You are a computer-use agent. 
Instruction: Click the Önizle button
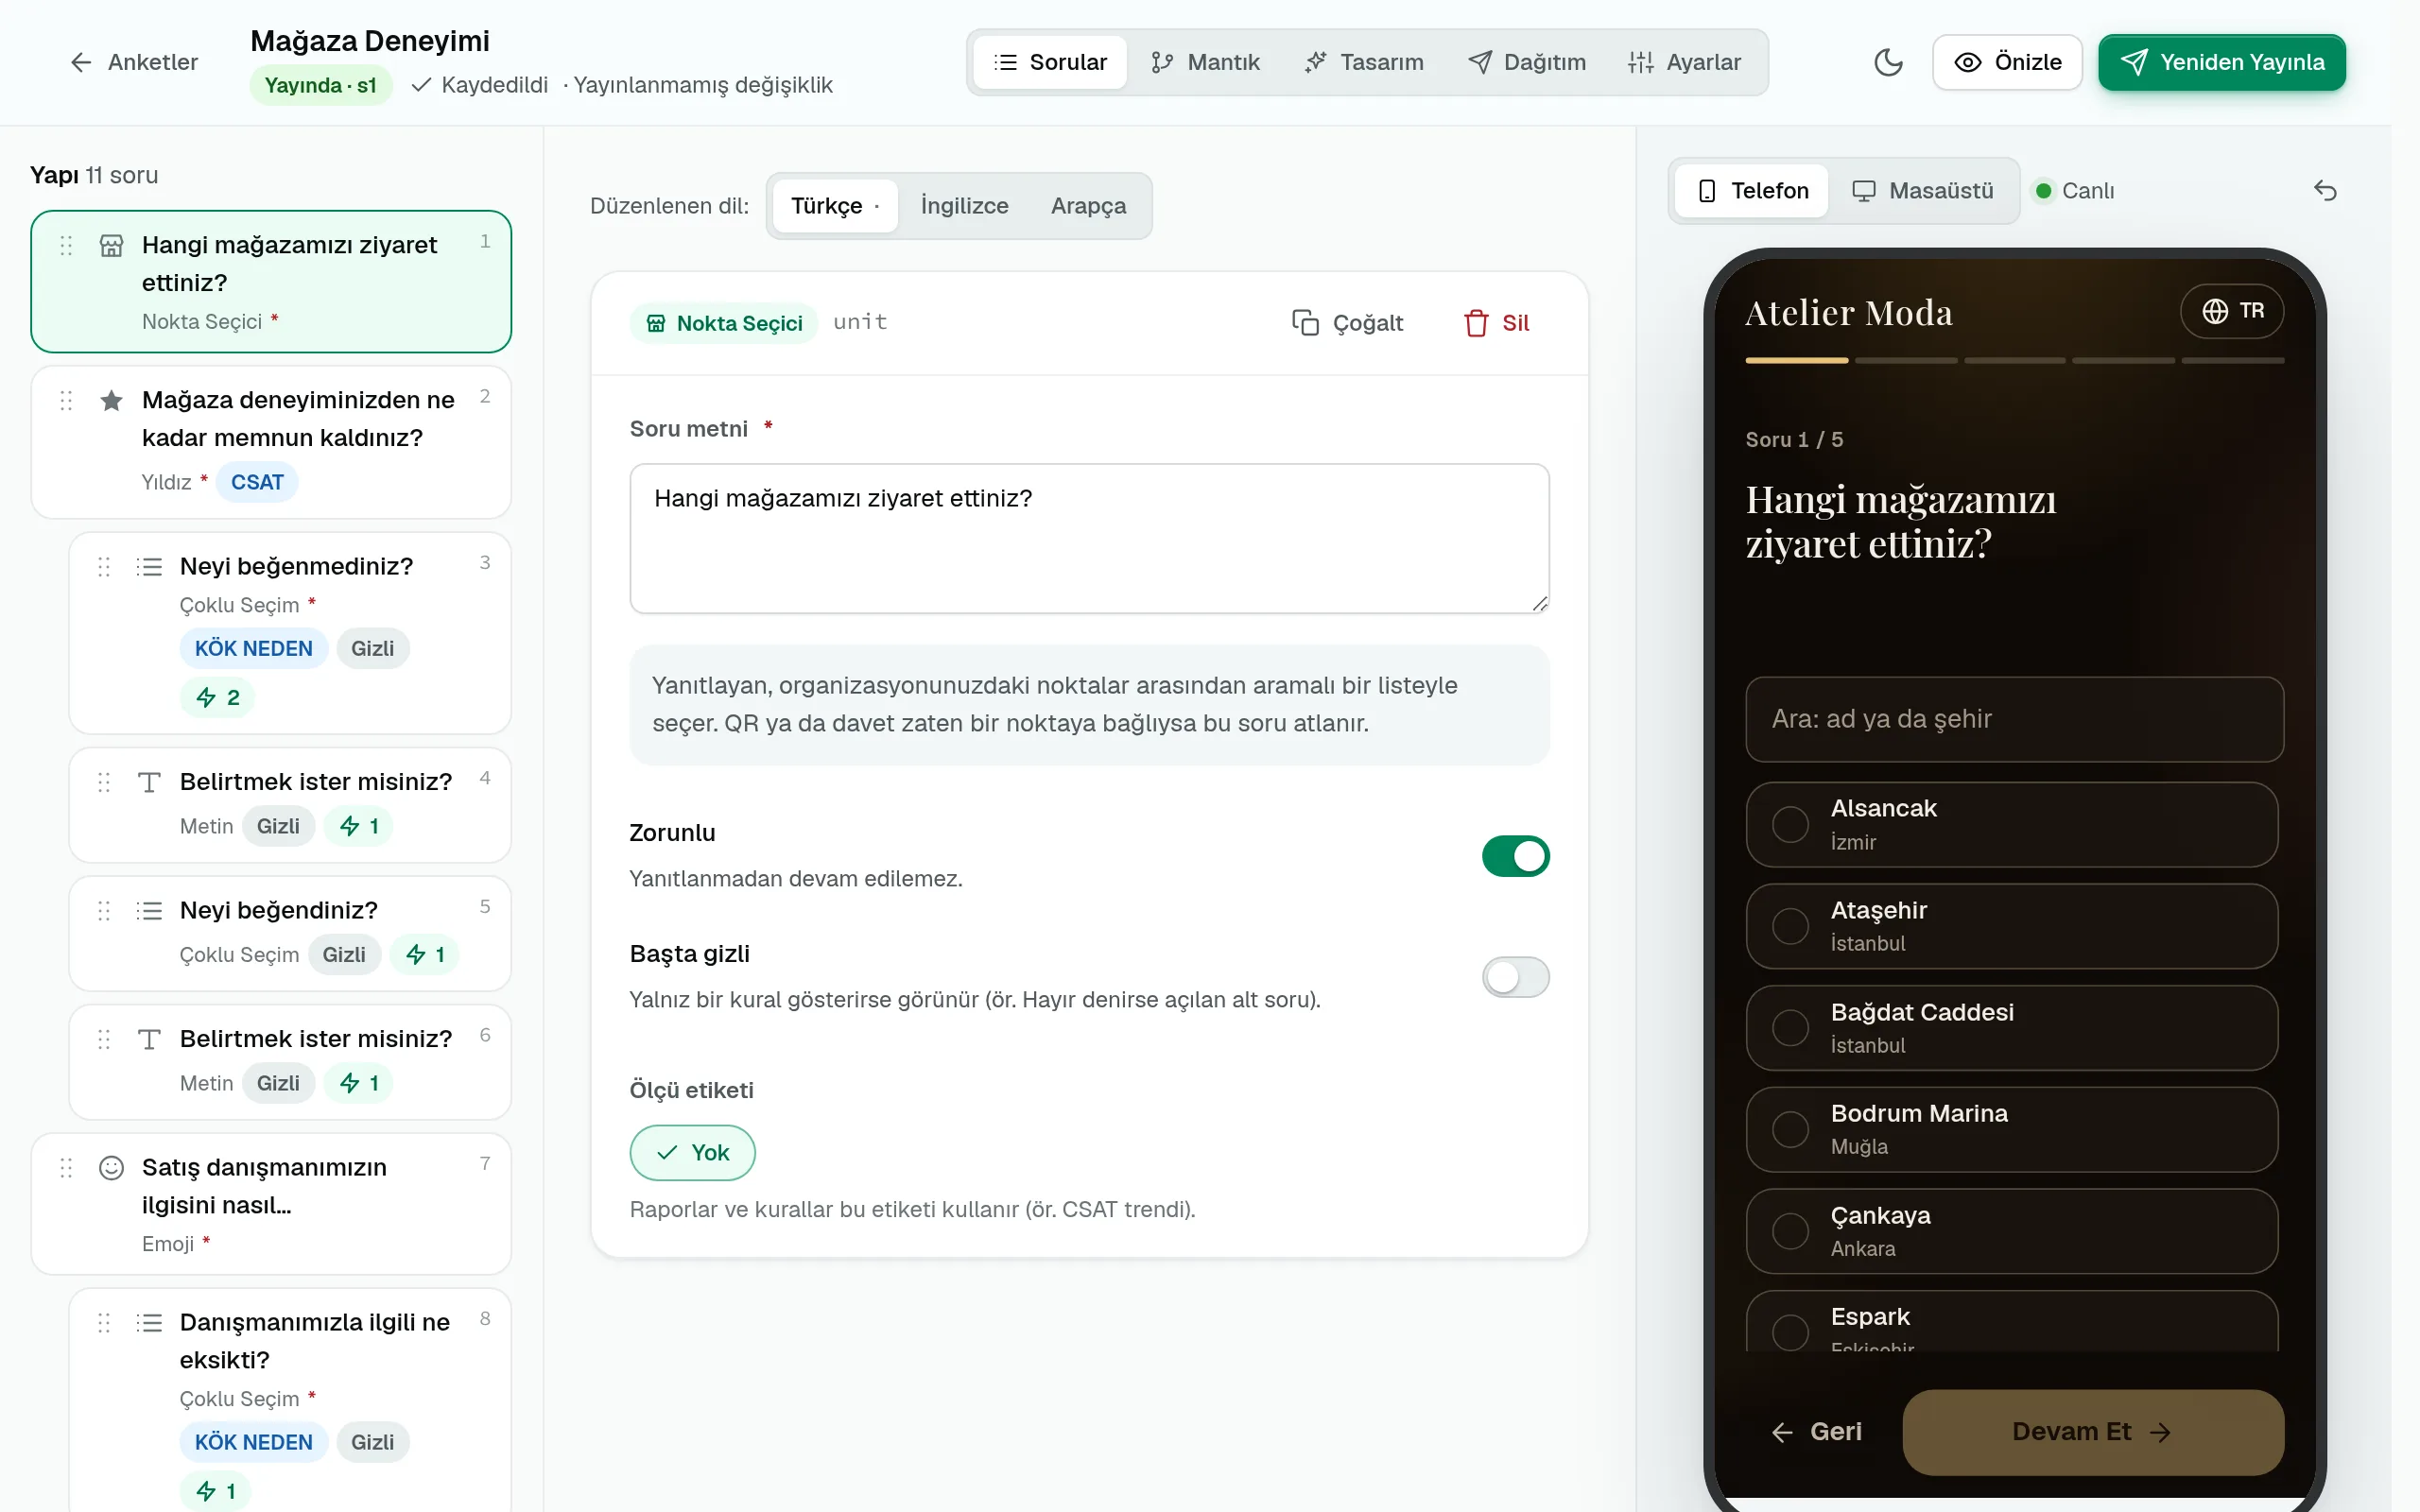[2007, 62]
